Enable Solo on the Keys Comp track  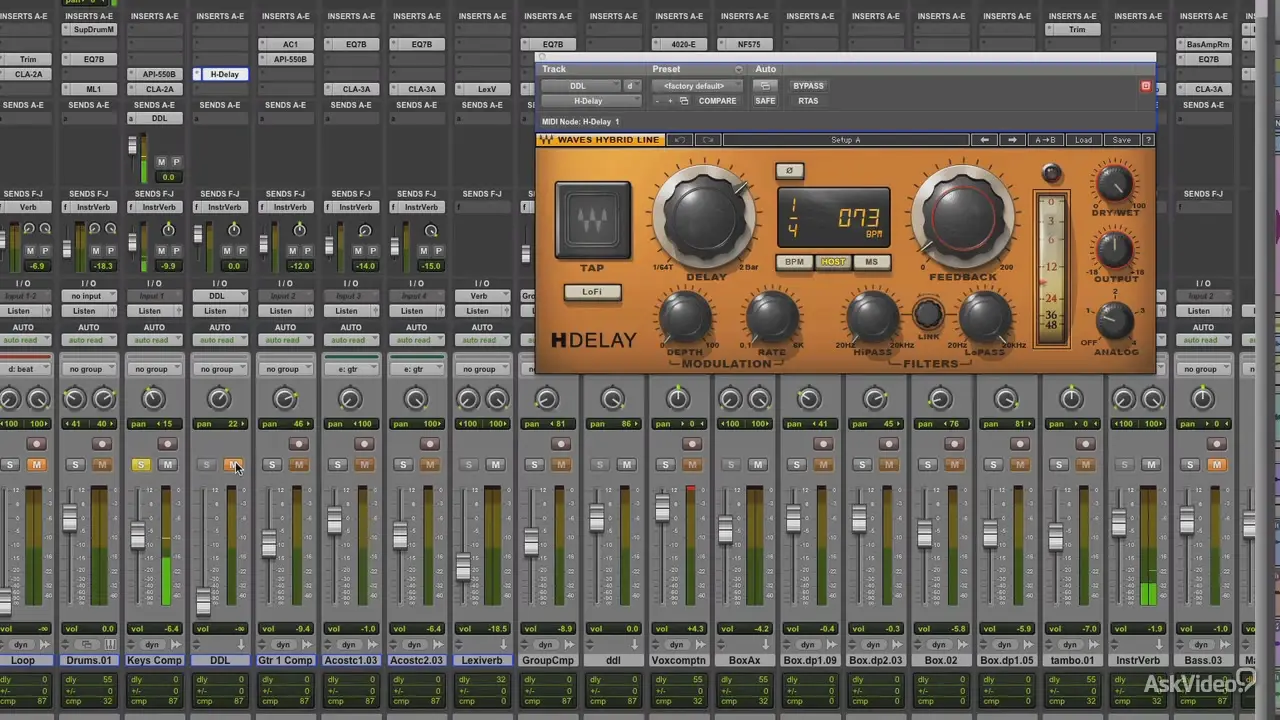(140, 465)
